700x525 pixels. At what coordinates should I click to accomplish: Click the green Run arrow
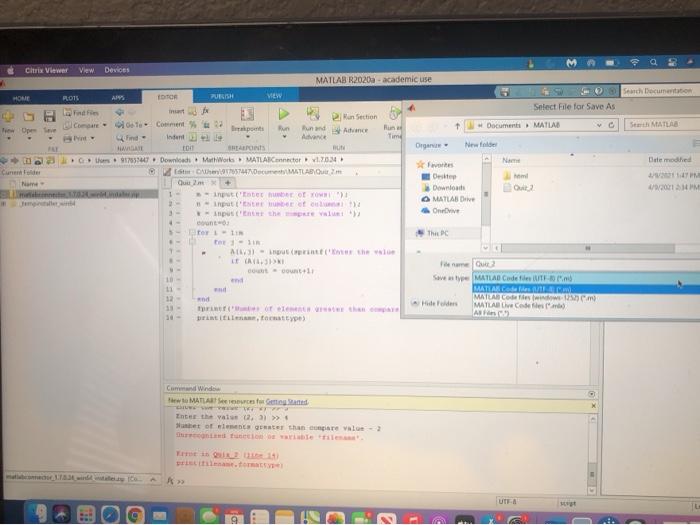[x=283, y=114]
